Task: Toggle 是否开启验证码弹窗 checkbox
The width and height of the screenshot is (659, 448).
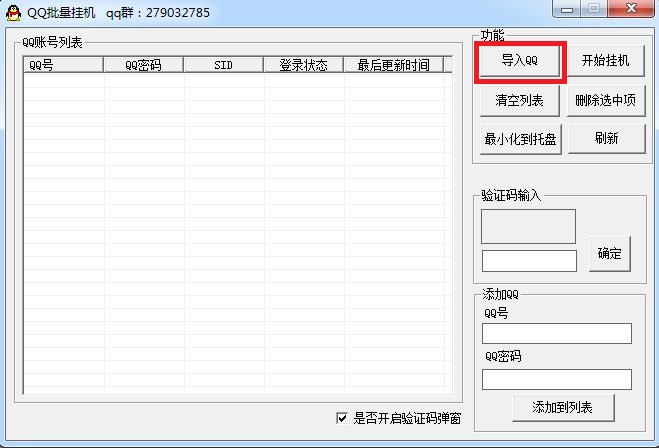Action: click(342, 418)
